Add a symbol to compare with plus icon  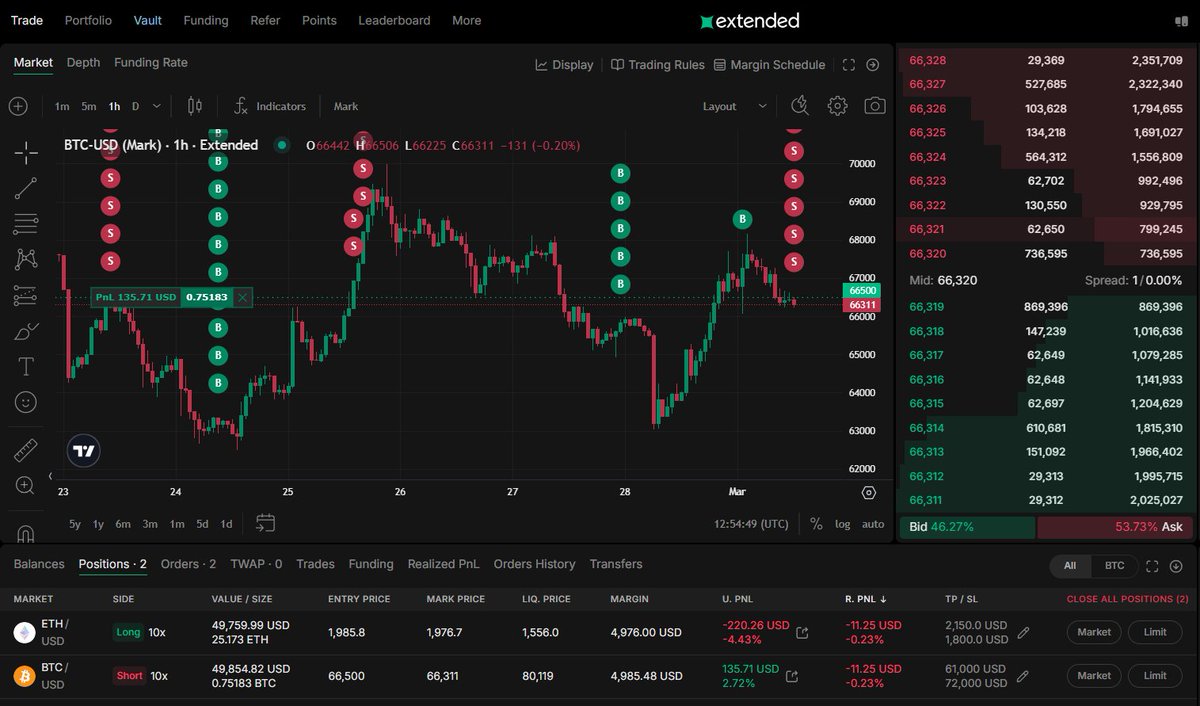click(19, 106)
